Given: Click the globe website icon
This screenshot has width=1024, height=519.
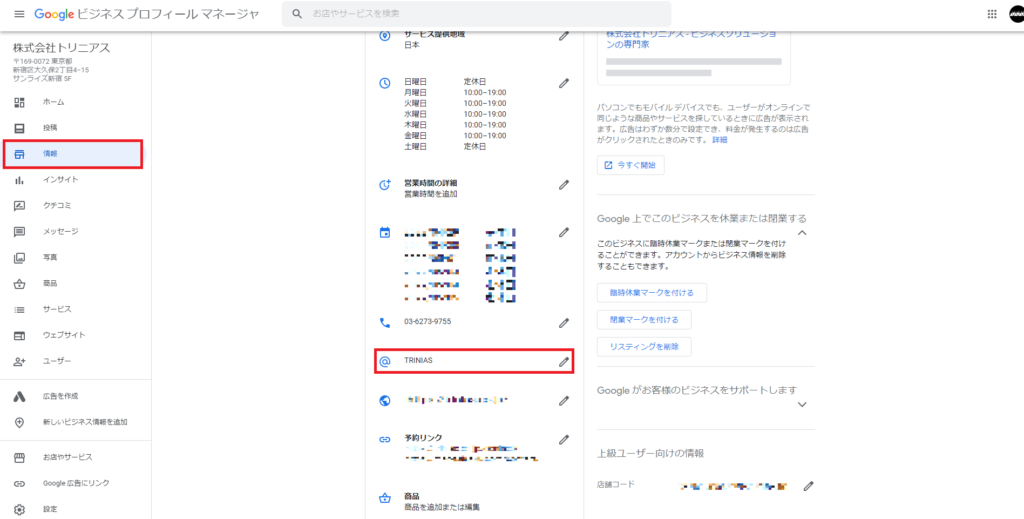Looking at the screenshot, I should coord(385,401).
